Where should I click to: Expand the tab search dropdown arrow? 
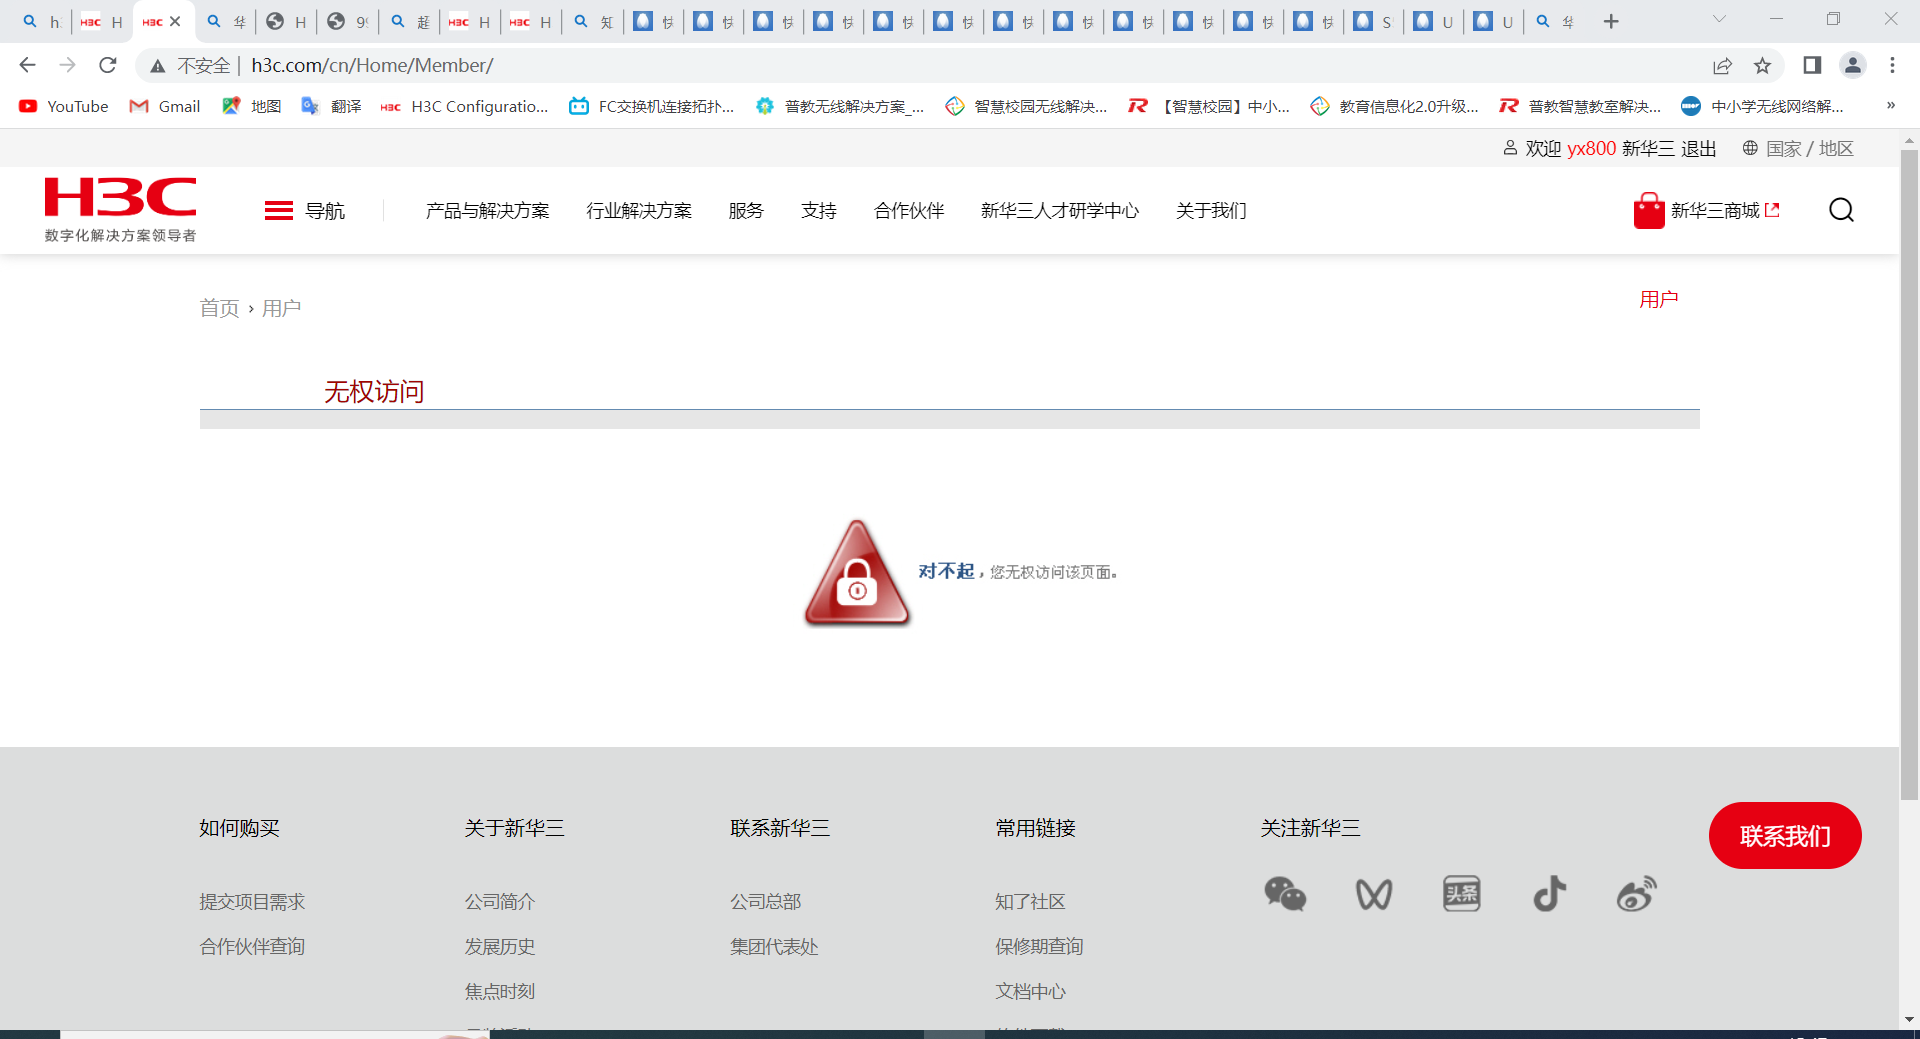[1719, 19]
